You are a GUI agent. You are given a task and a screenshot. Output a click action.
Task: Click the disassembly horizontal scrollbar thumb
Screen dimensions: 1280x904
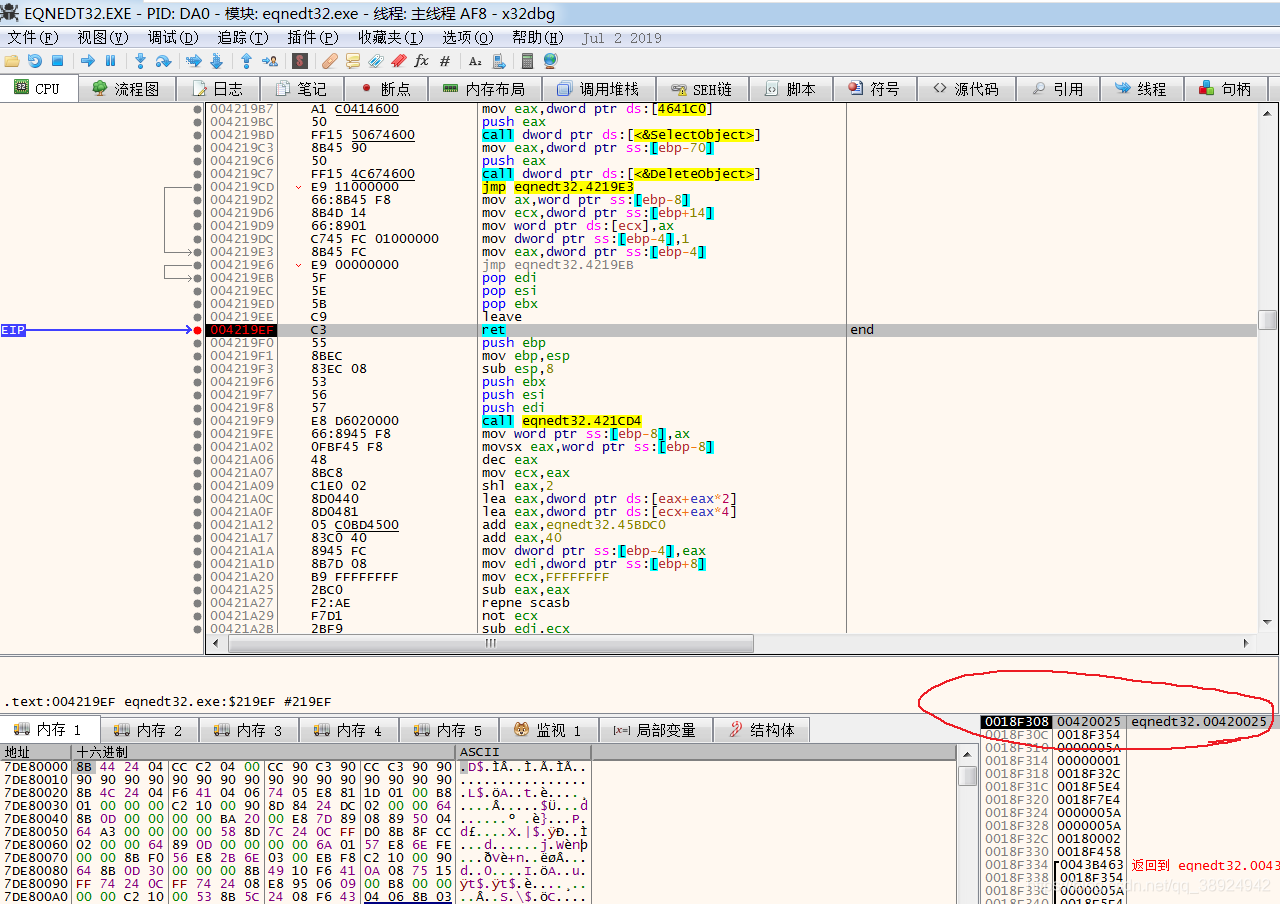(490, 644)
